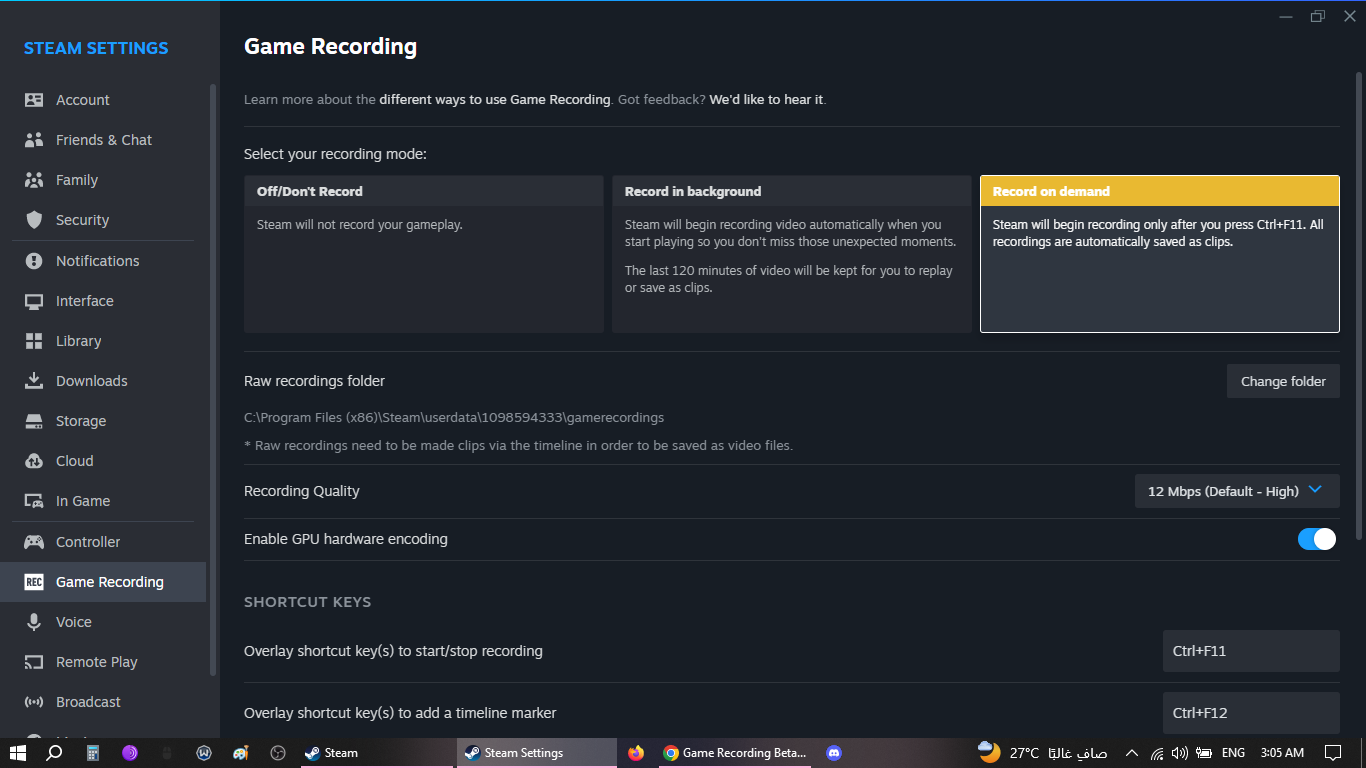Click the Change folder button
Screen dimensions: 1366x768
pos(1283,381)
